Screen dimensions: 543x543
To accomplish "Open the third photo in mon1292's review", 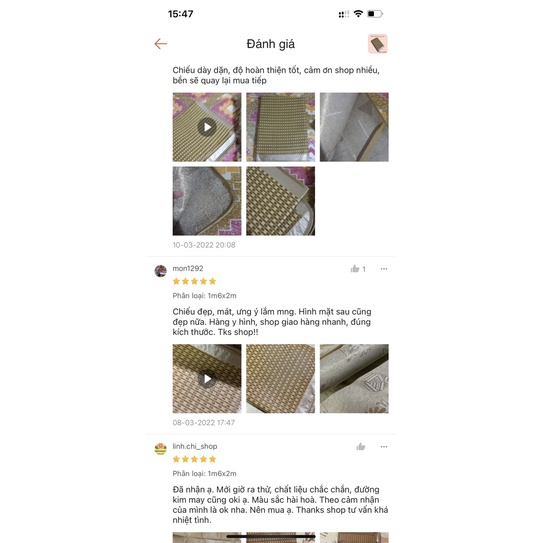I will (x=354, y=379).
